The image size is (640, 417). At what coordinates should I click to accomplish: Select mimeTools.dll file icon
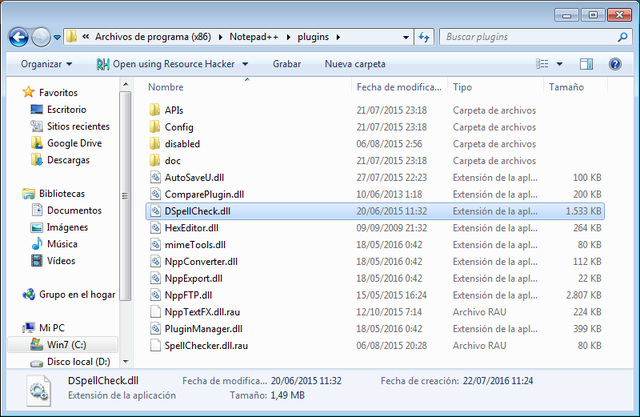(x=155, y=244)
